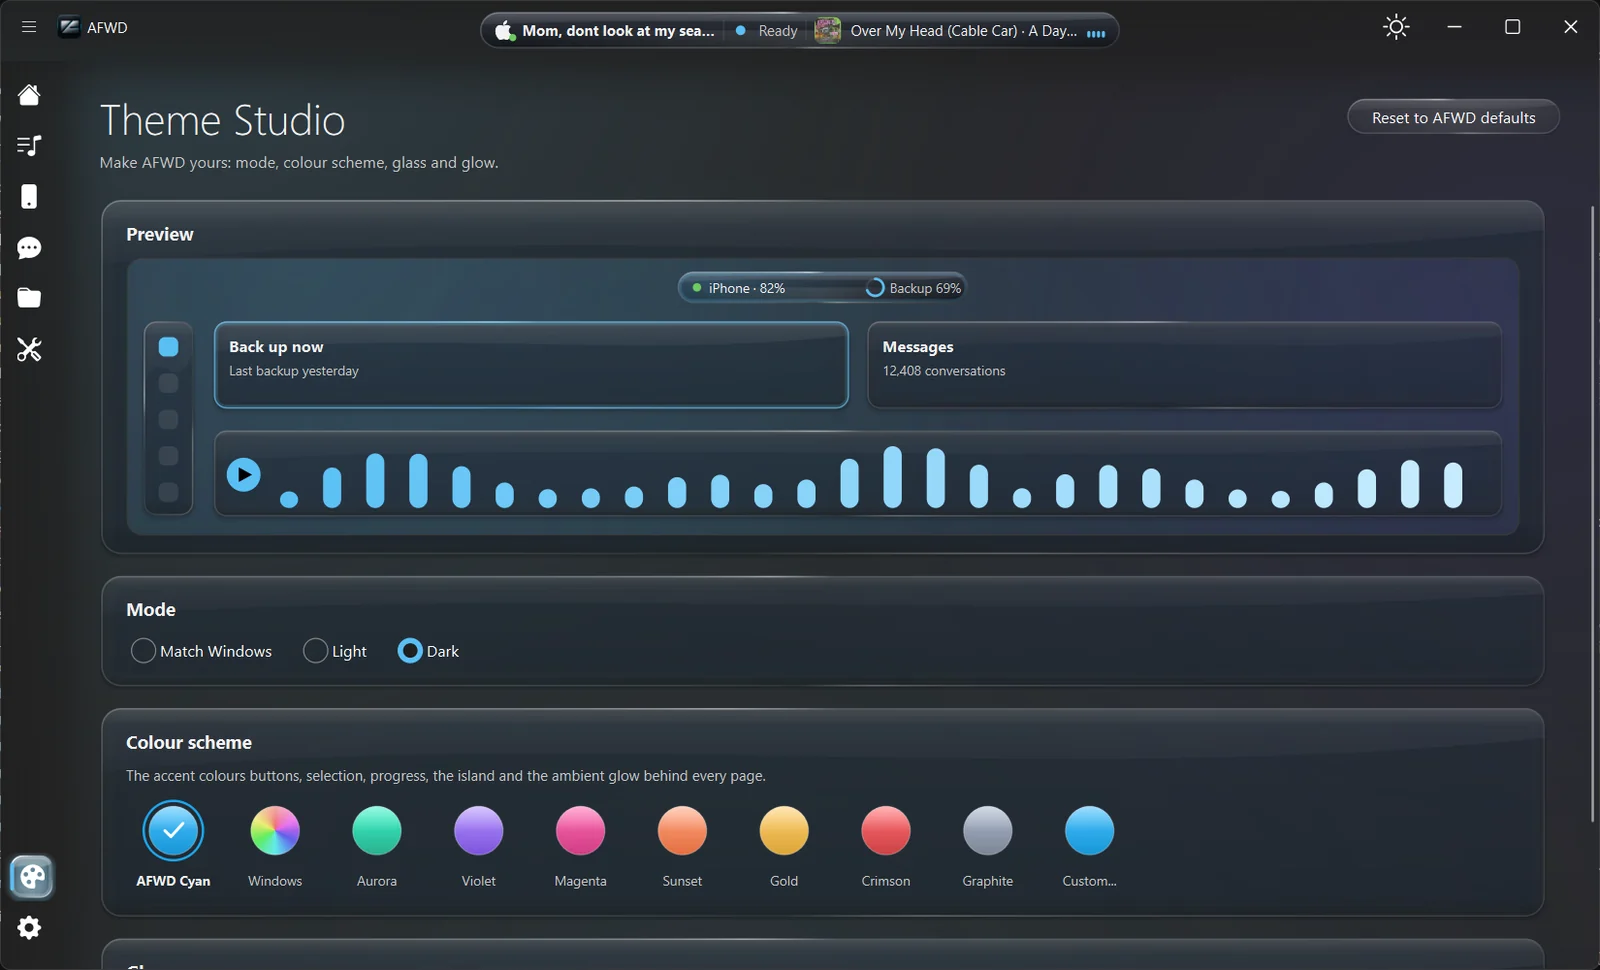Screen dimensions: 1600x970
Task: Click the equalizer bars icon in the island
Action: point(1096,33)
